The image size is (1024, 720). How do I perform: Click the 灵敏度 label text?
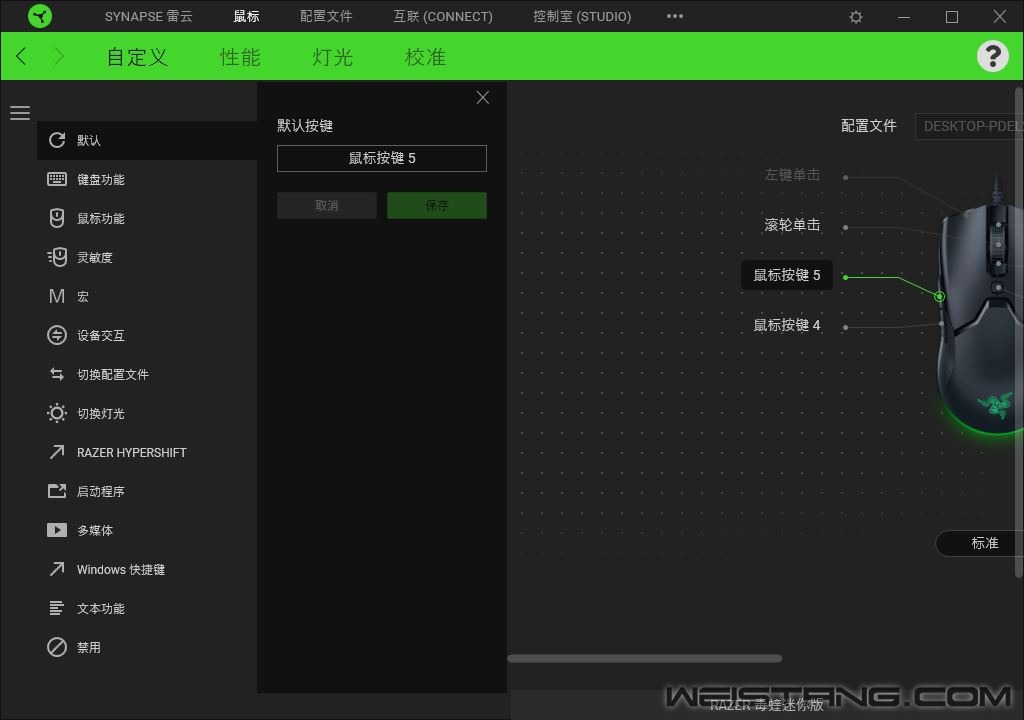95,257
